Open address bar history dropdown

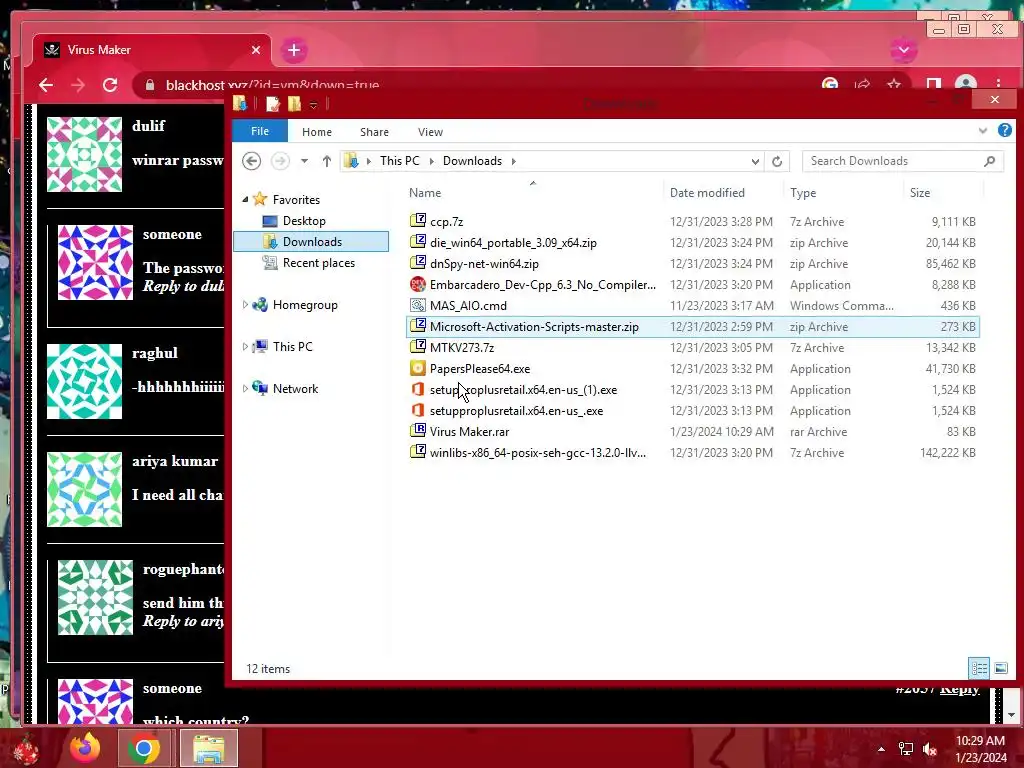tap(755, 161)
